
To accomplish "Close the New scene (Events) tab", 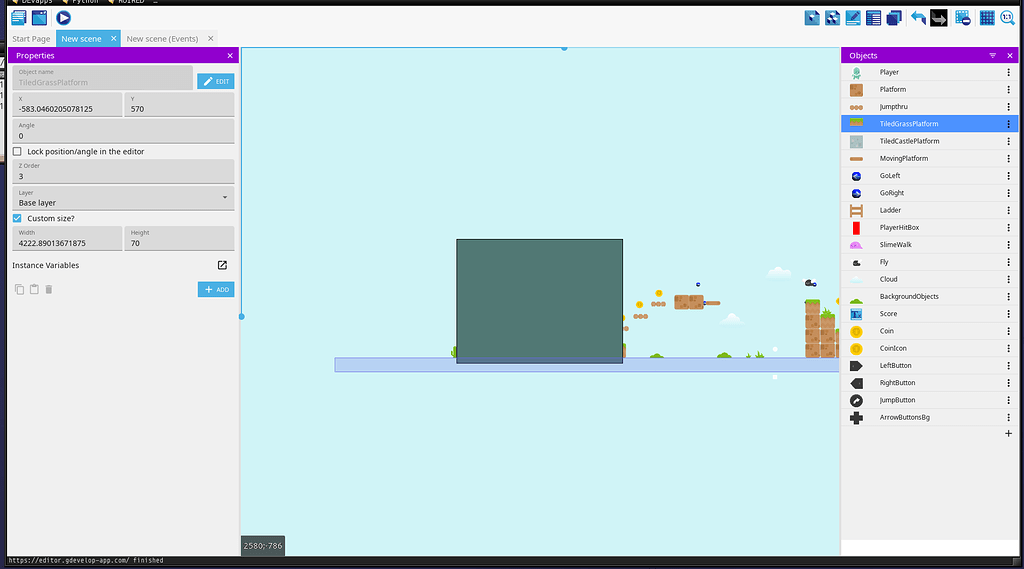I will tap(210, 39).
